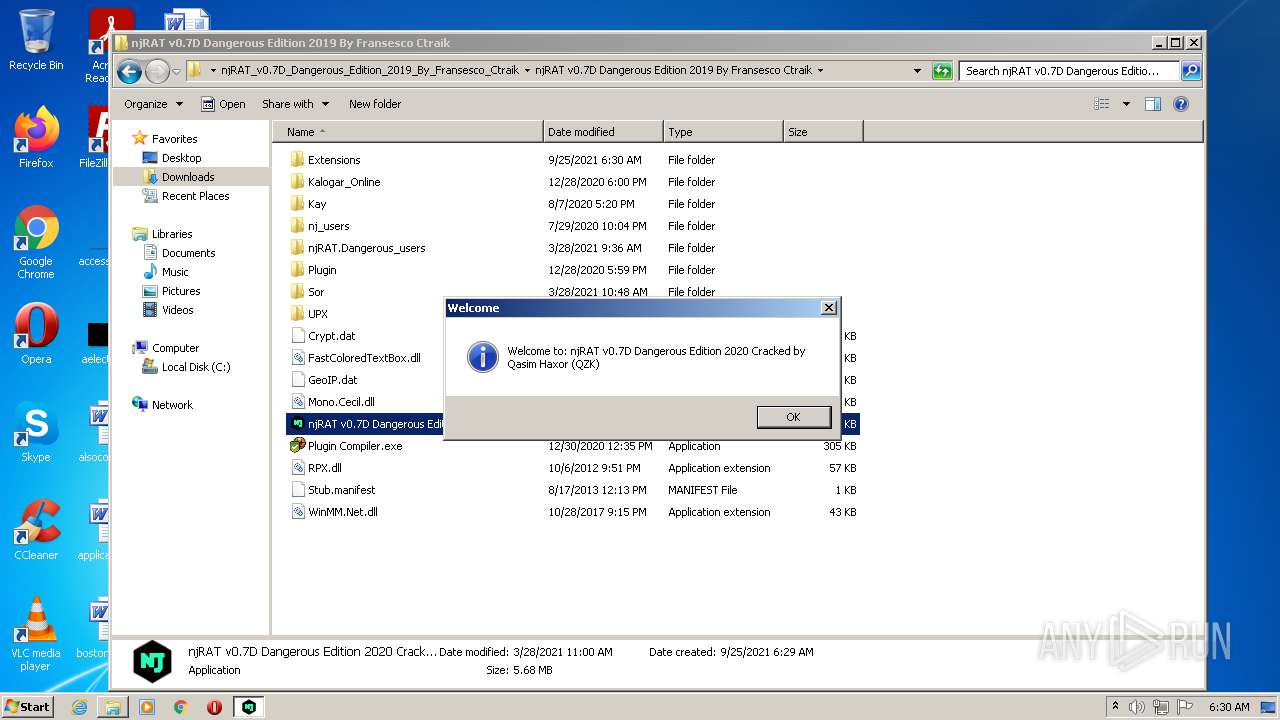
Task: Open Firefox desktop shortcut
Action: pyautogui.click(x=36, y=138)
